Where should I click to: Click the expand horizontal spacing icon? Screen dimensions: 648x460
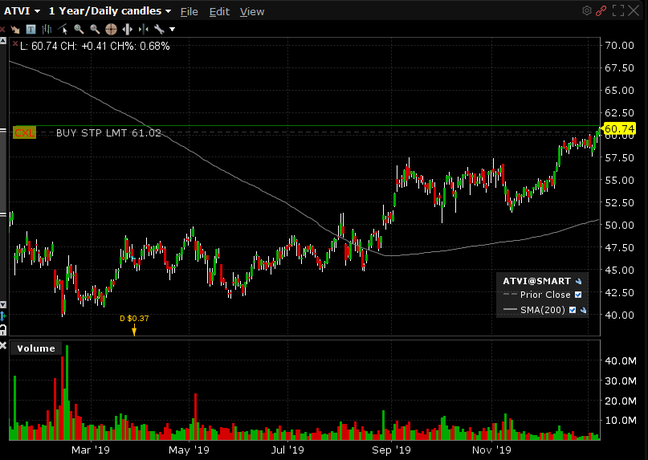(127, 29)
